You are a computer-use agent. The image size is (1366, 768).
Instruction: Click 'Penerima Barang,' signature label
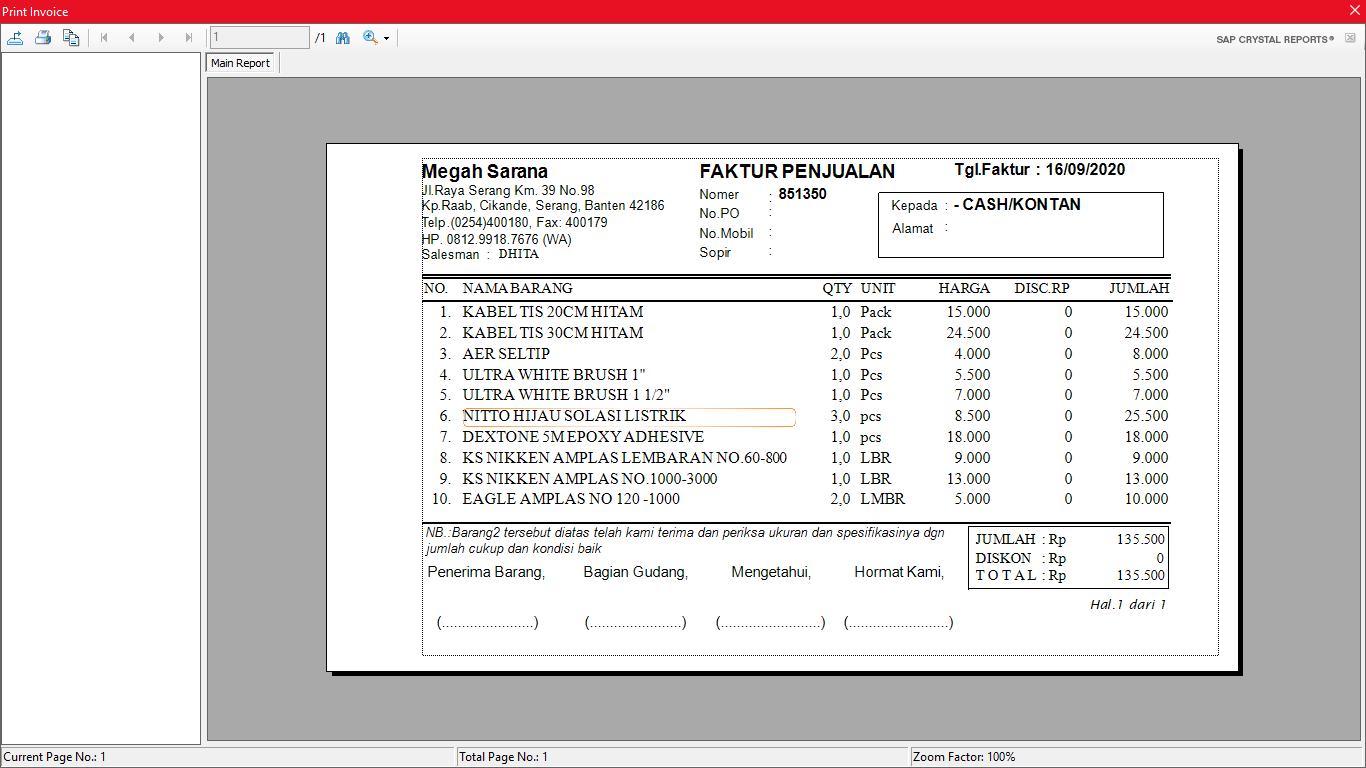pyautogui.click(x=486, y=572)
